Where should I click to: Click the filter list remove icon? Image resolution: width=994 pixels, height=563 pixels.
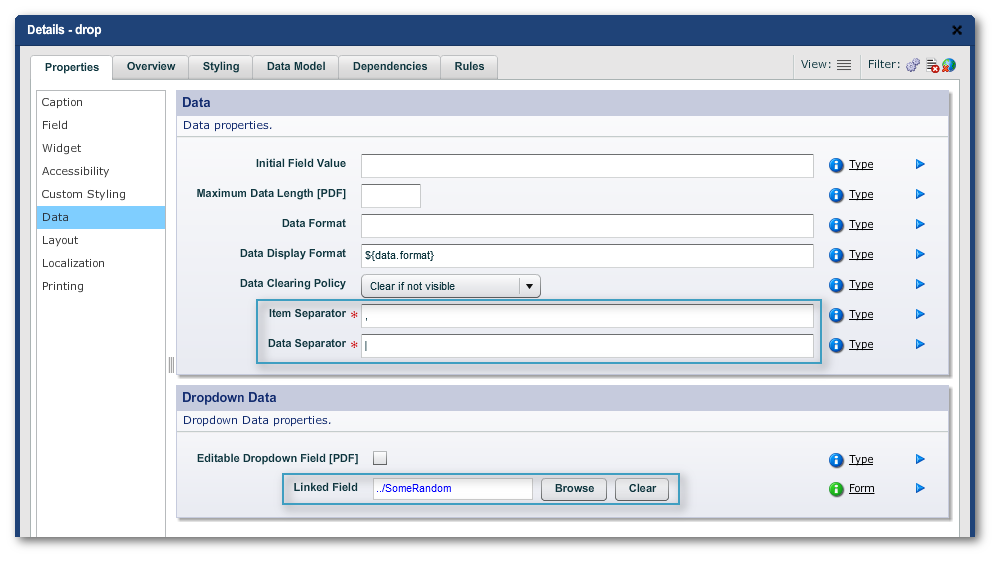933,65
